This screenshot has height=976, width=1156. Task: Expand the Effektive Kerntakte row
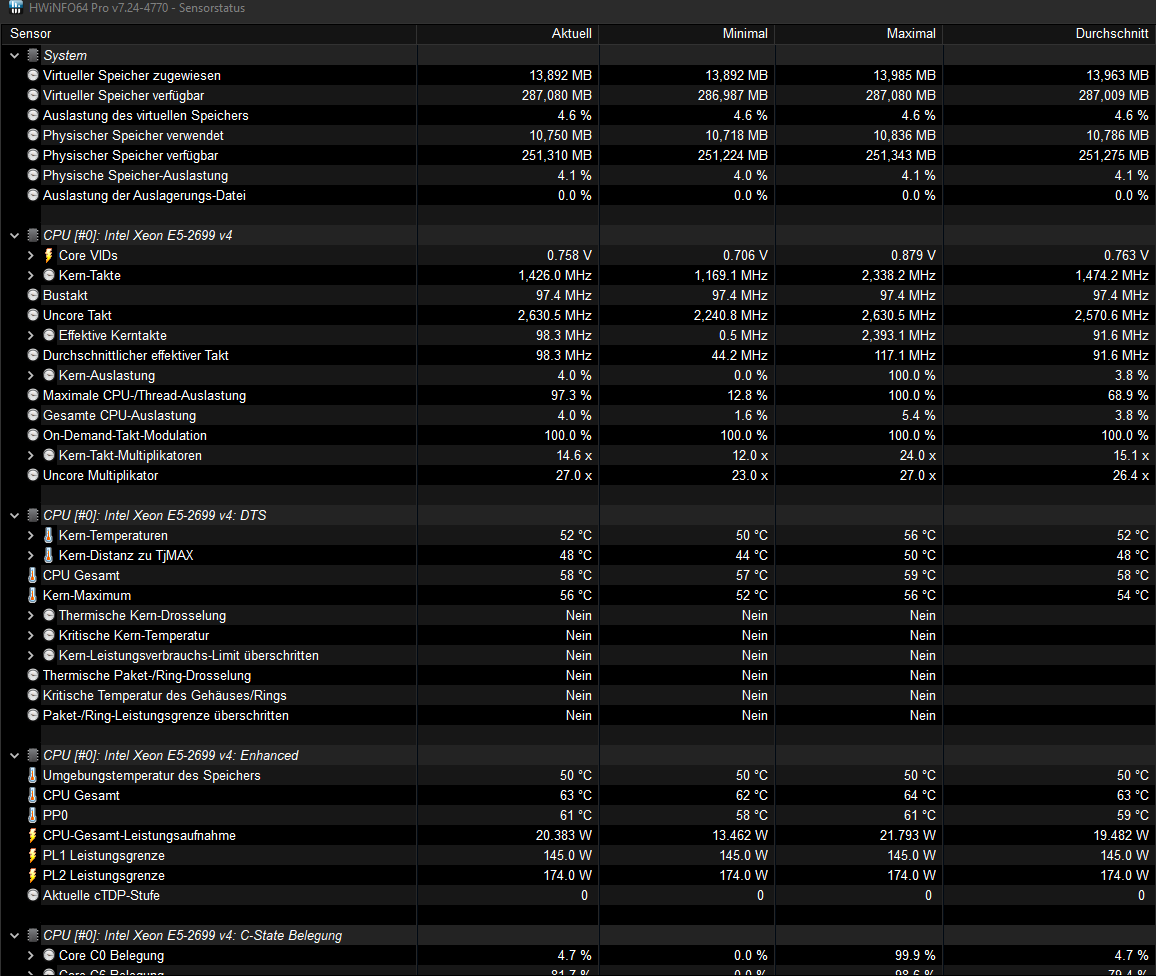click(x=31, y=335)
